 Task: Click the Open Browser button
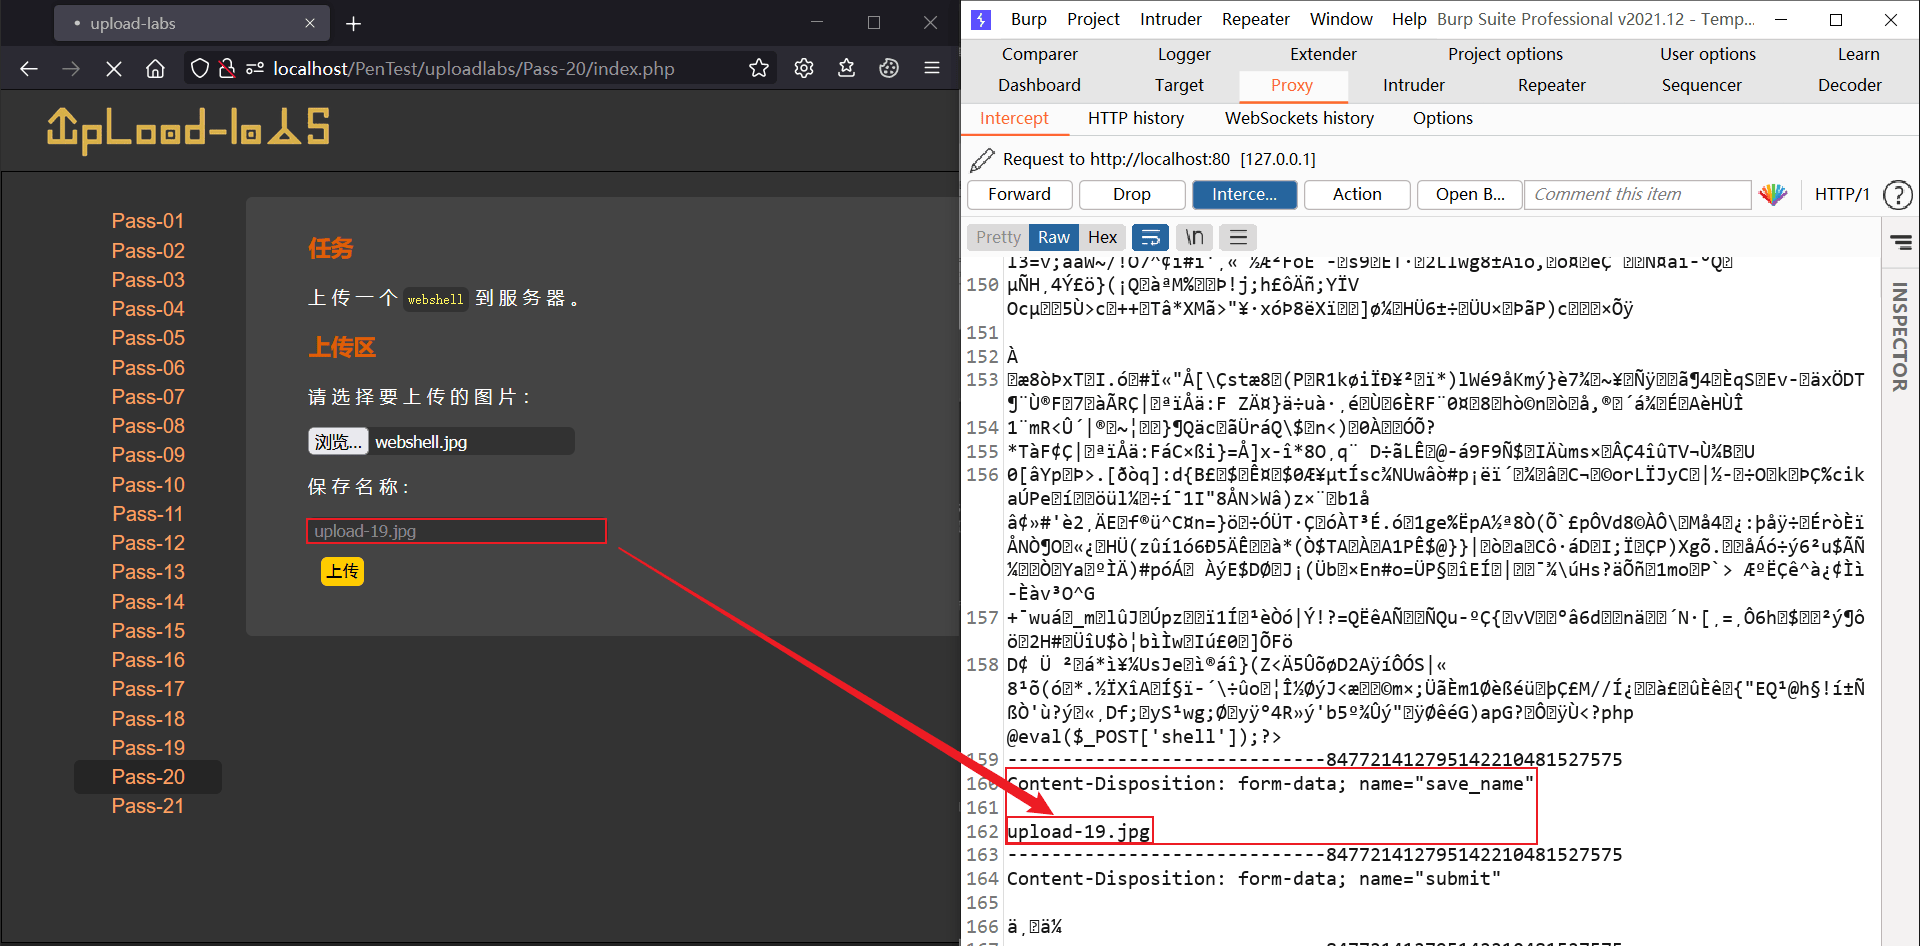tap(1469, 195)
